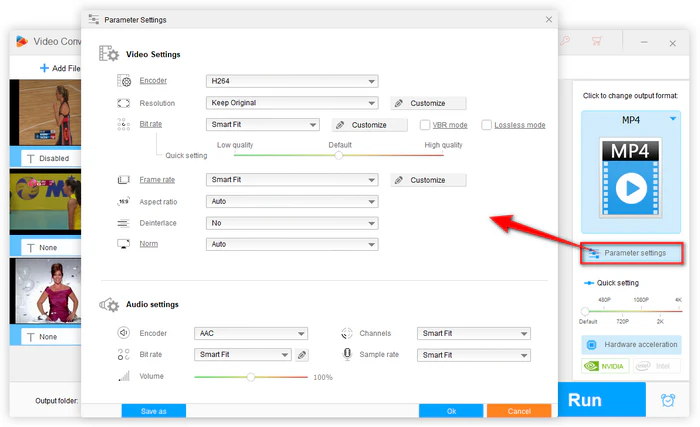Click the Frame rate film icon

[x=123, y=180]
